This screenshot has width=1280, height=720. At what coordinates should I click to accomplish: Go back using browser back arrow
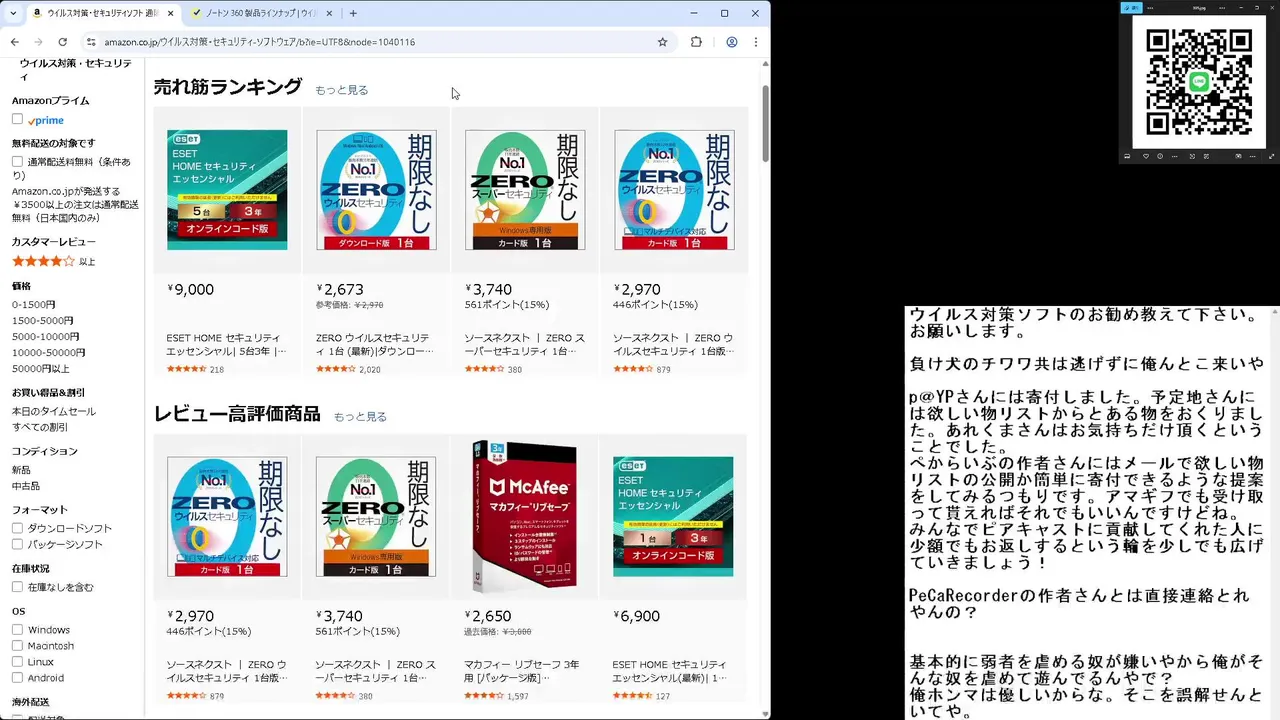[14, 42]
